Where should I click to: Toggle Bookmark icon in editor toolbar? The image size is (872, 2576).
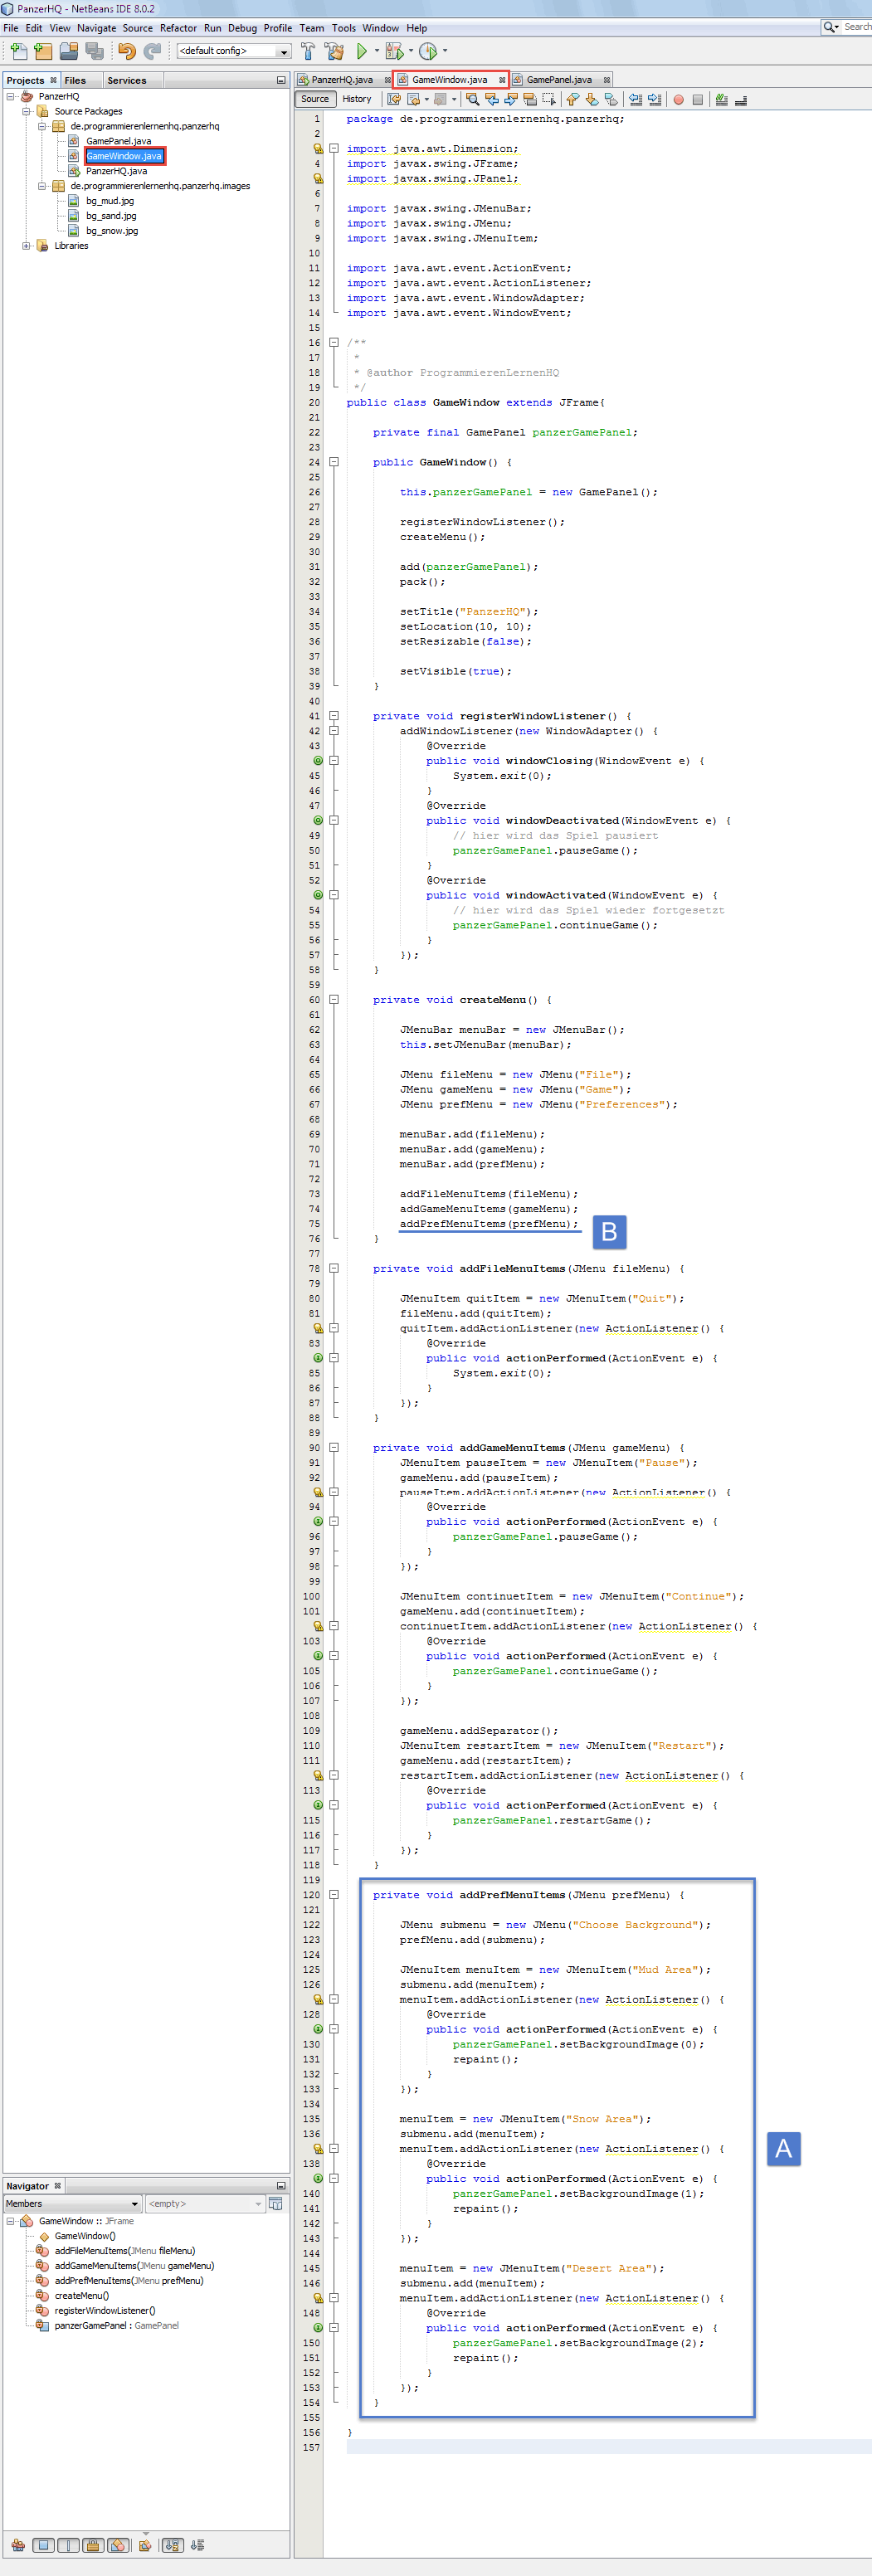pos(611,99)
